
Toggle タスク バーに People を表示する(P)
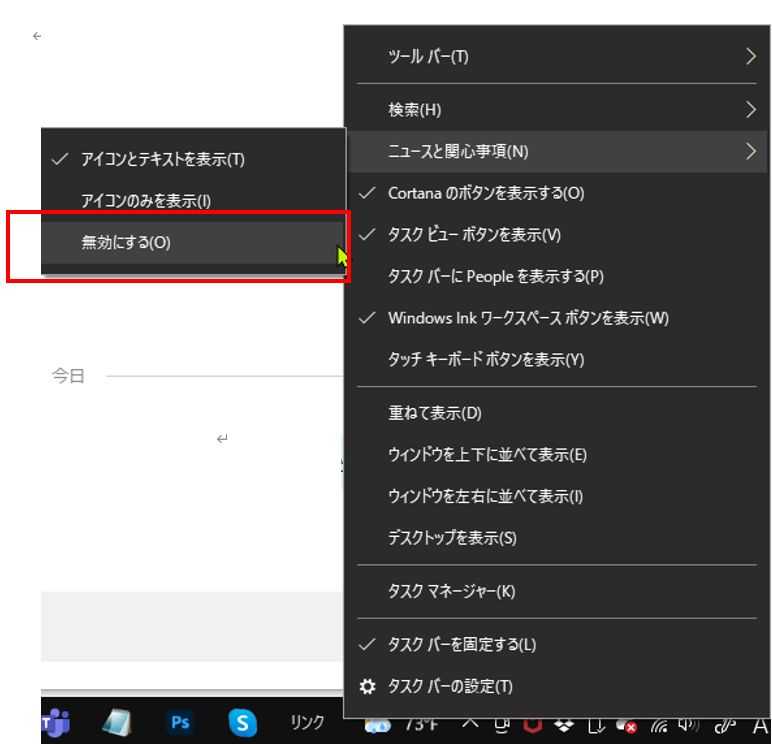coord(556,276)
